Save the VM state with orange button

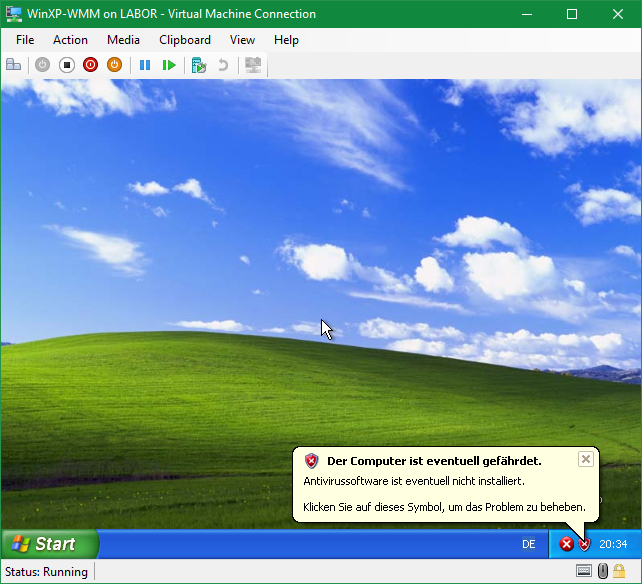pyautogui.click(x=115, y=65)
